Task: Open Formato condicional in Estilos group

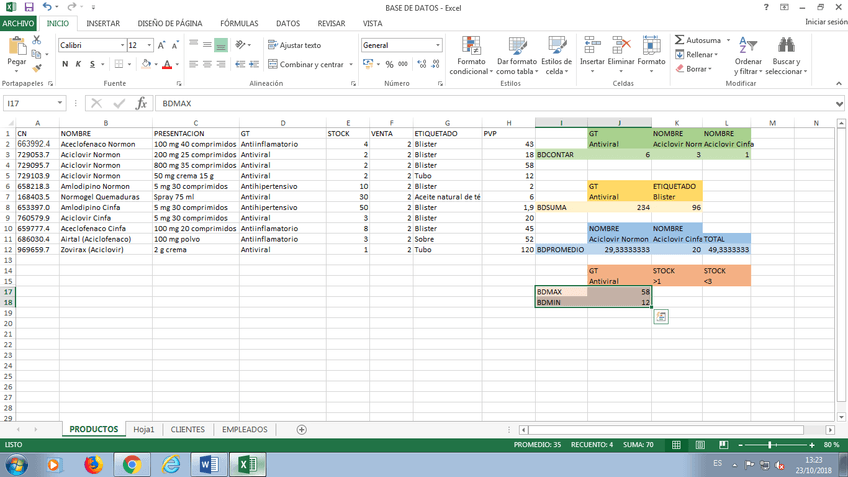Action: 471,55
